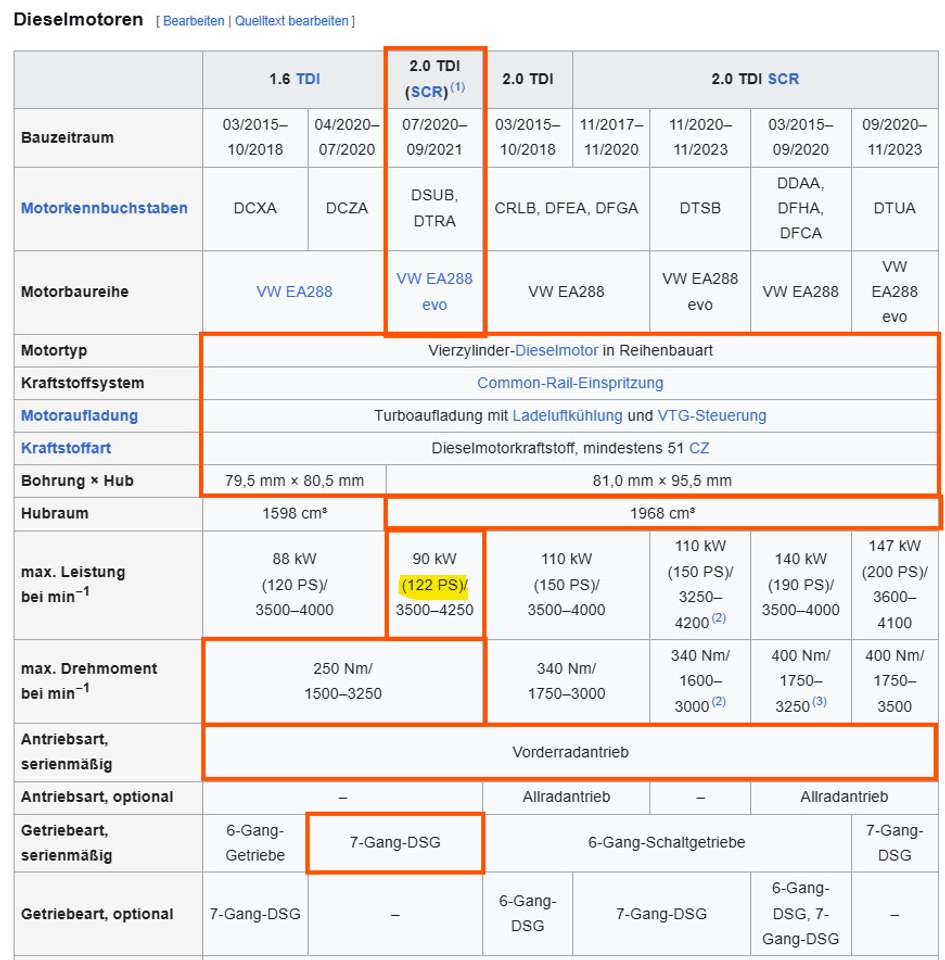Click the 04/2020–07/2020 Bauzeitraum cell
Screen dimensions: 945x960
tap(346, 137)
